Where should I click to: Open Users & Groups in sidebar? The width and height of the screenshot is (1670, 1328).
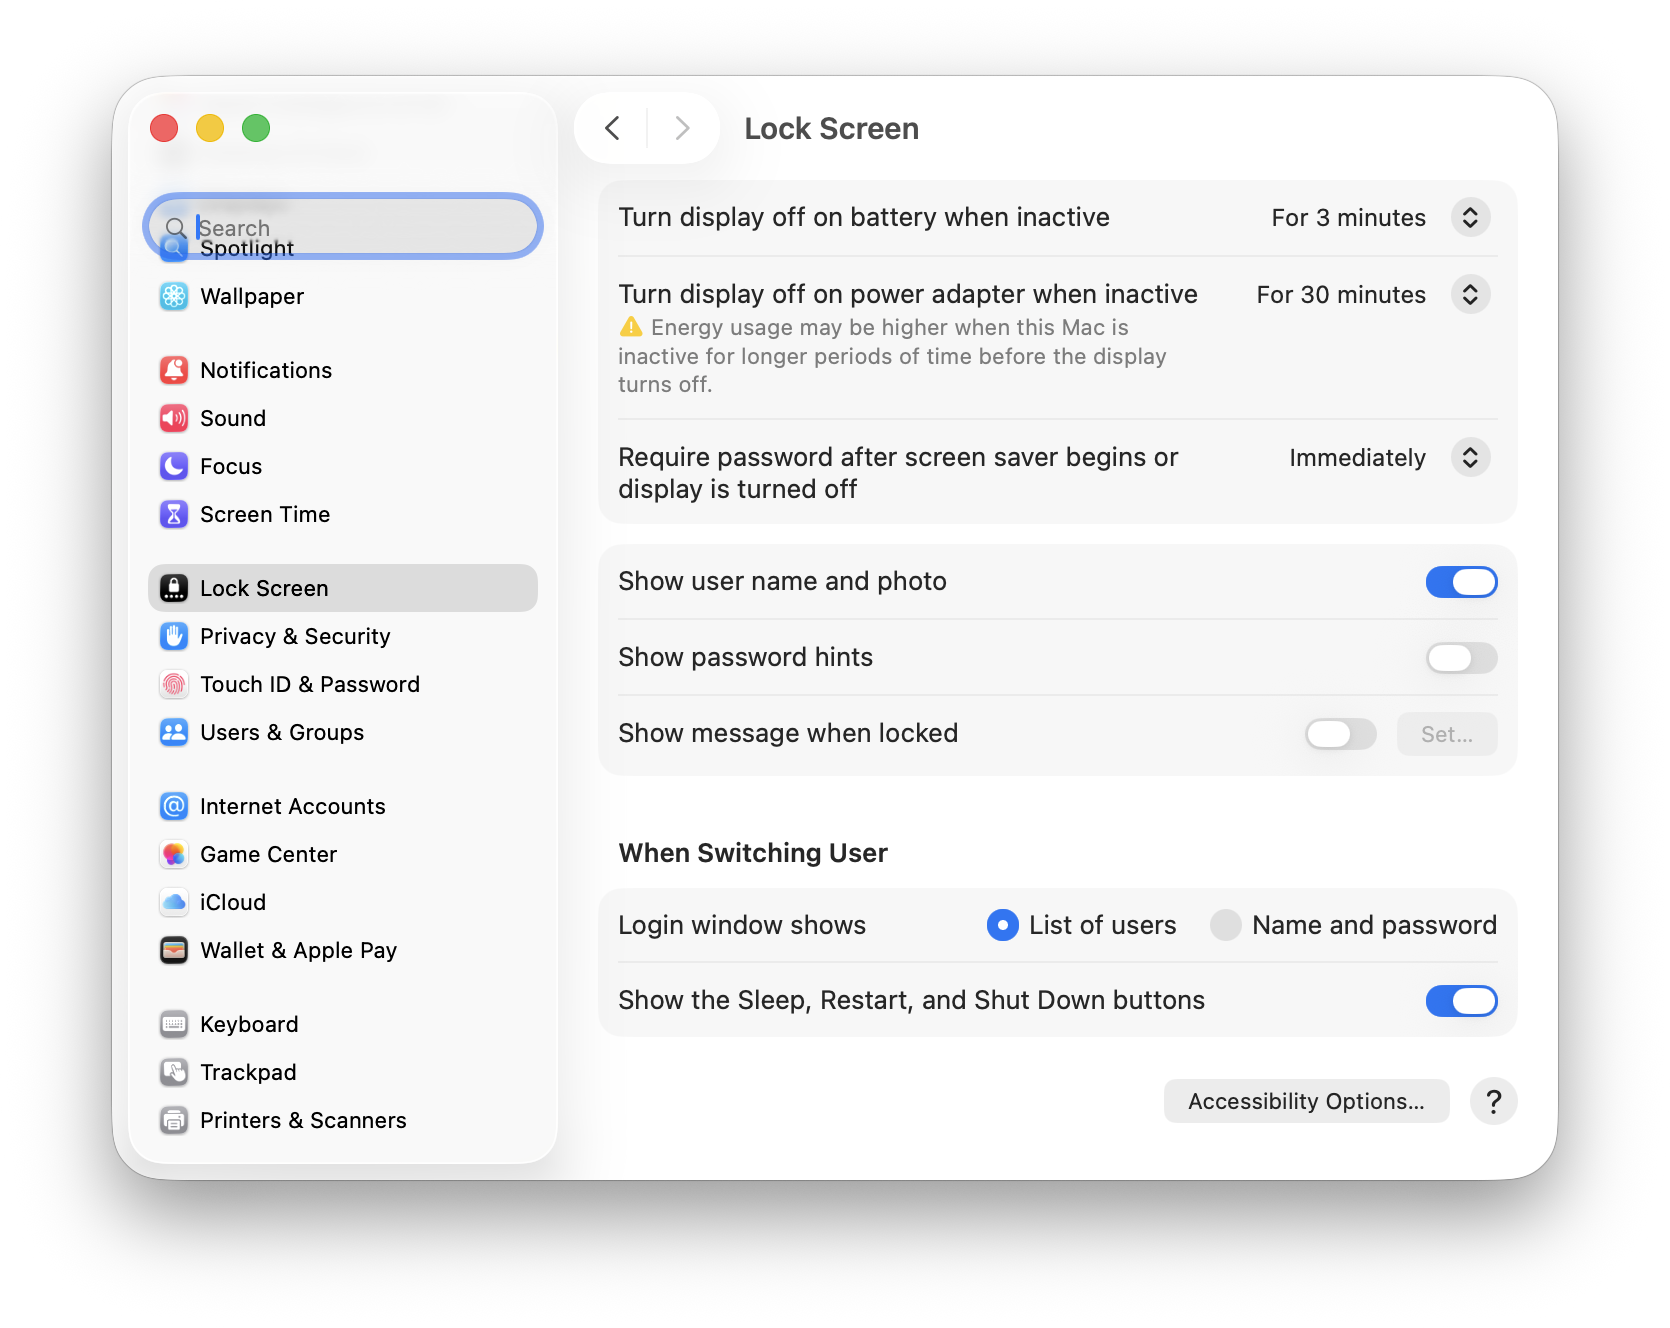[x=282, y=732]
